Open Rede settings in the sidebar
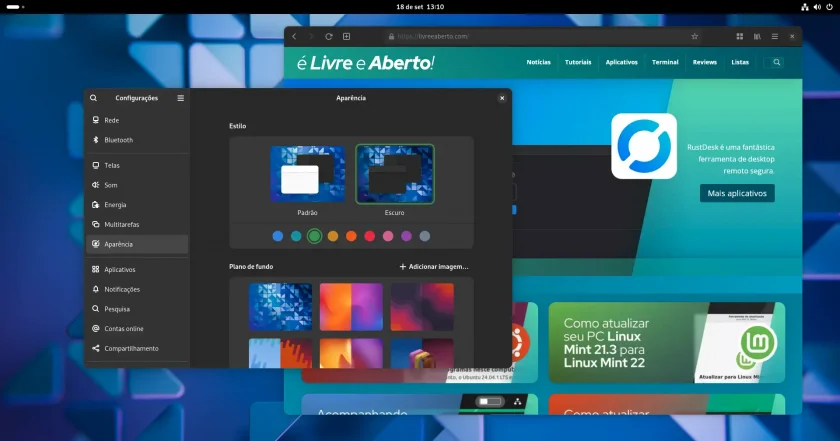Viewport: 840px width, 441px height. click(x=137, y=120)
